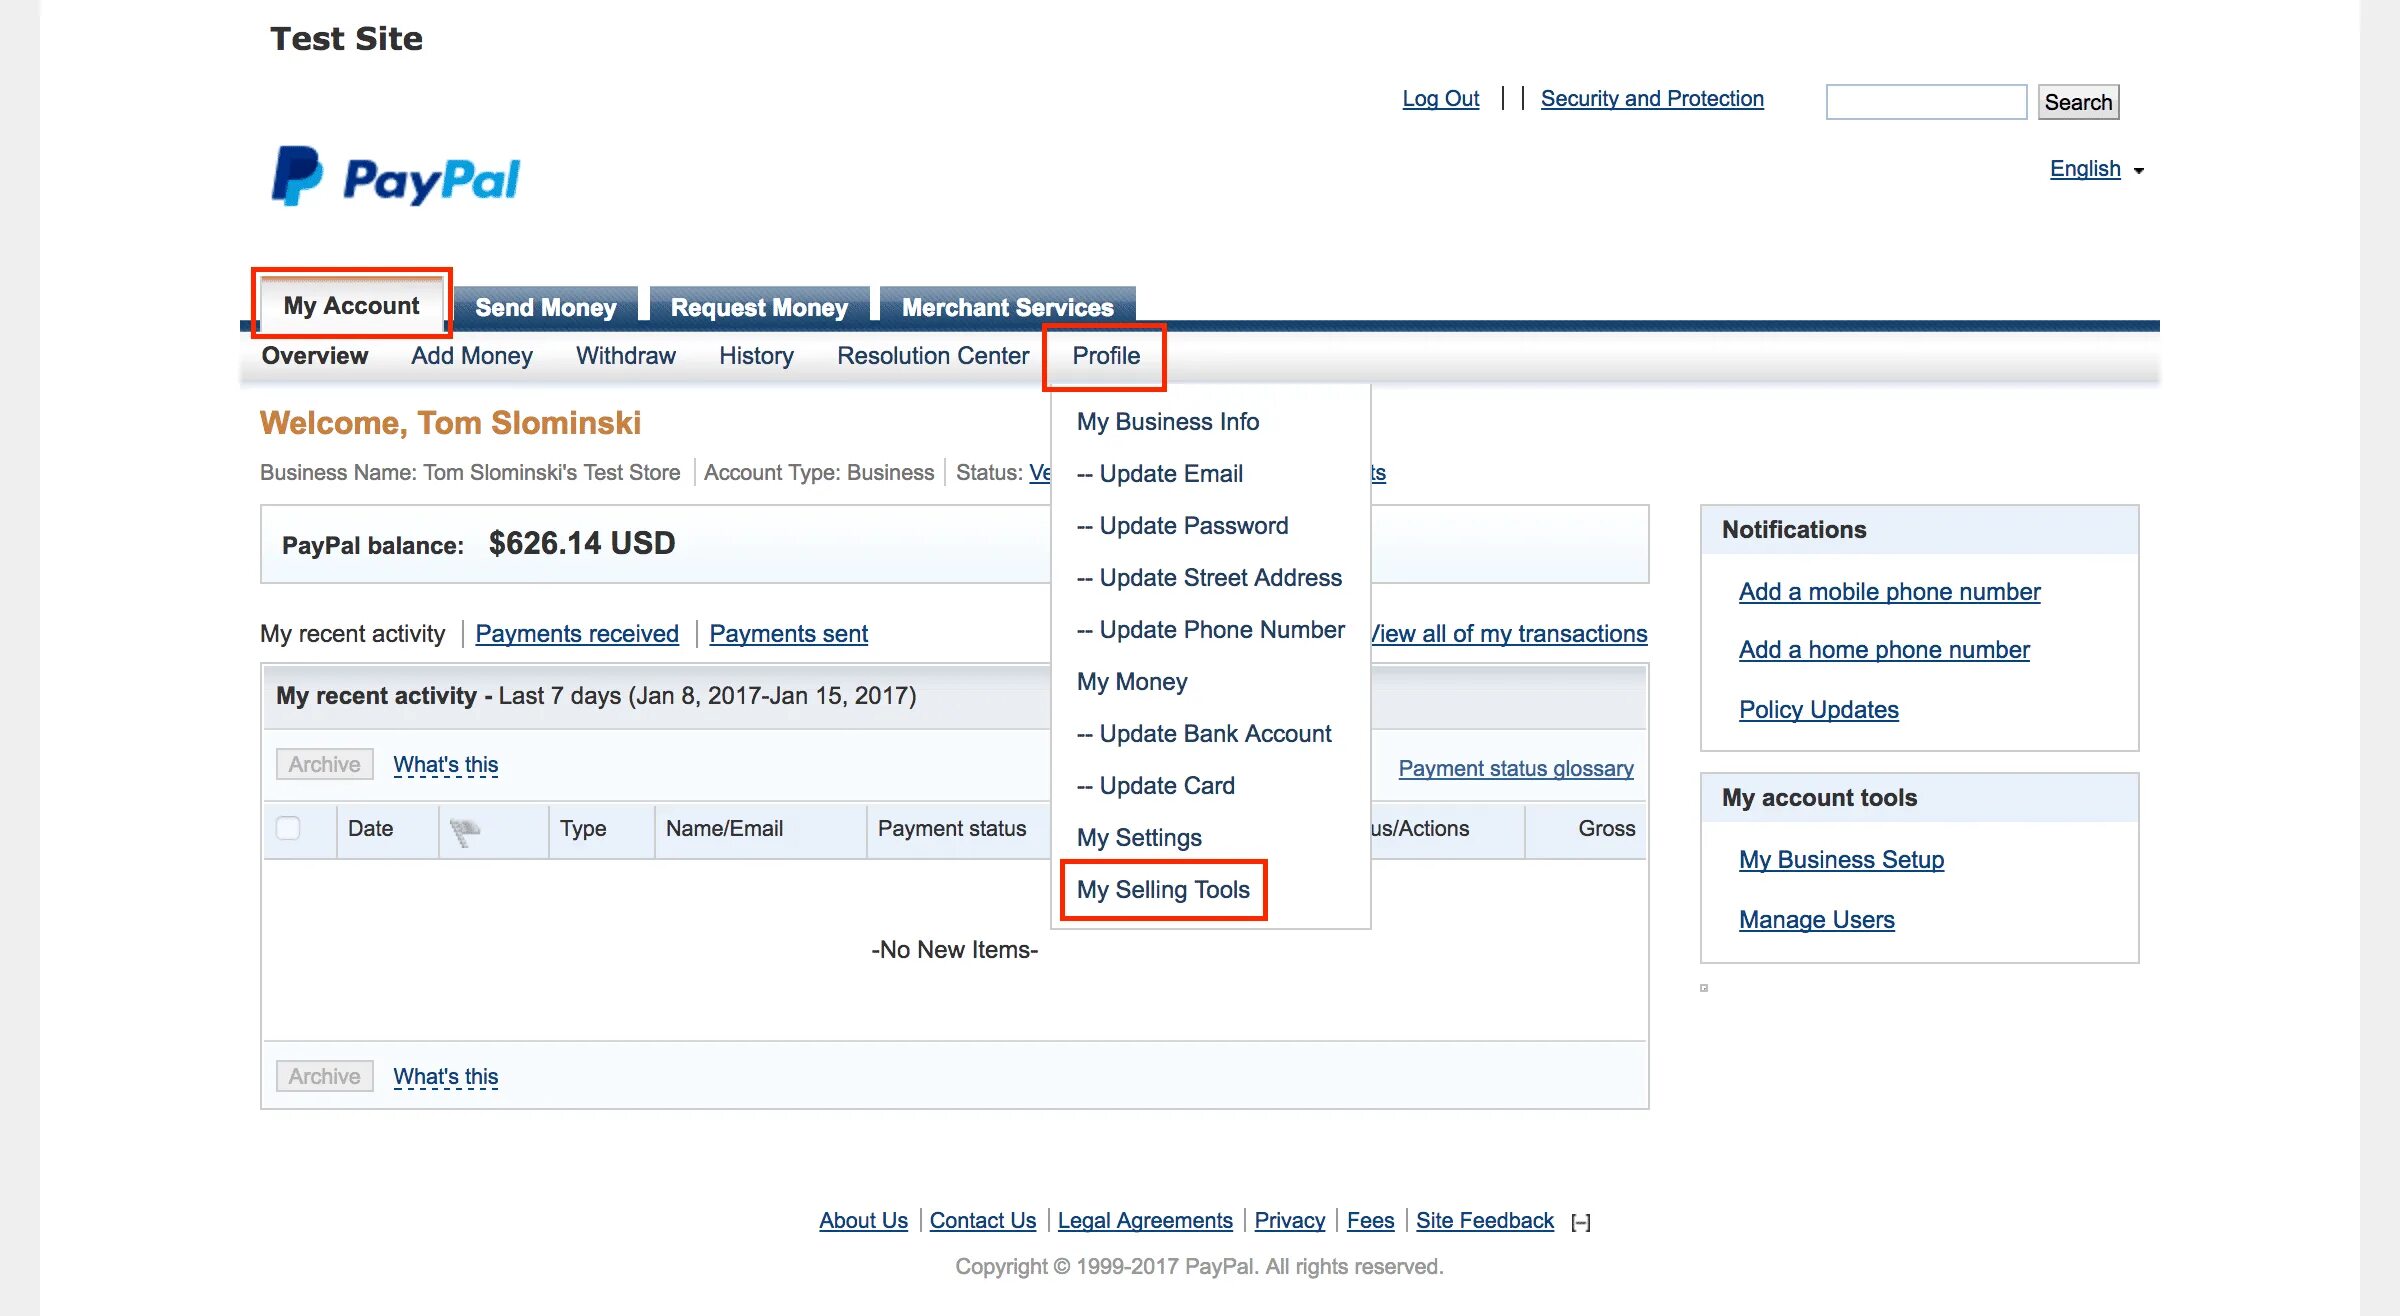Go to the History subtab
The image size is (2400, 1316).
pyautogui.click(x=756, y=356)
